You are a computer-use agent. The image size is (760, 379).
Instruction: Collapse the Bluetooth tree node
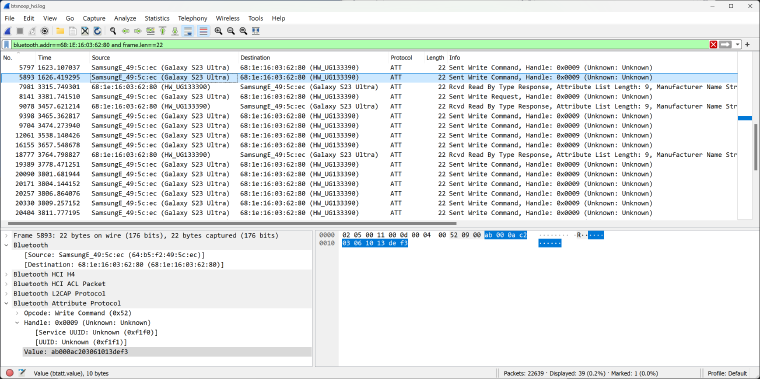click(6, 245)
